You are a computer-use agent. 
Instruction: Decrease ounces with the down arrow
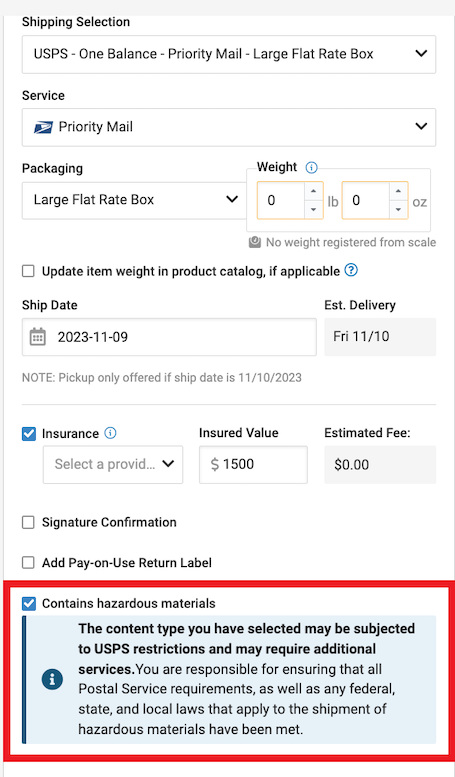[398, 209]
